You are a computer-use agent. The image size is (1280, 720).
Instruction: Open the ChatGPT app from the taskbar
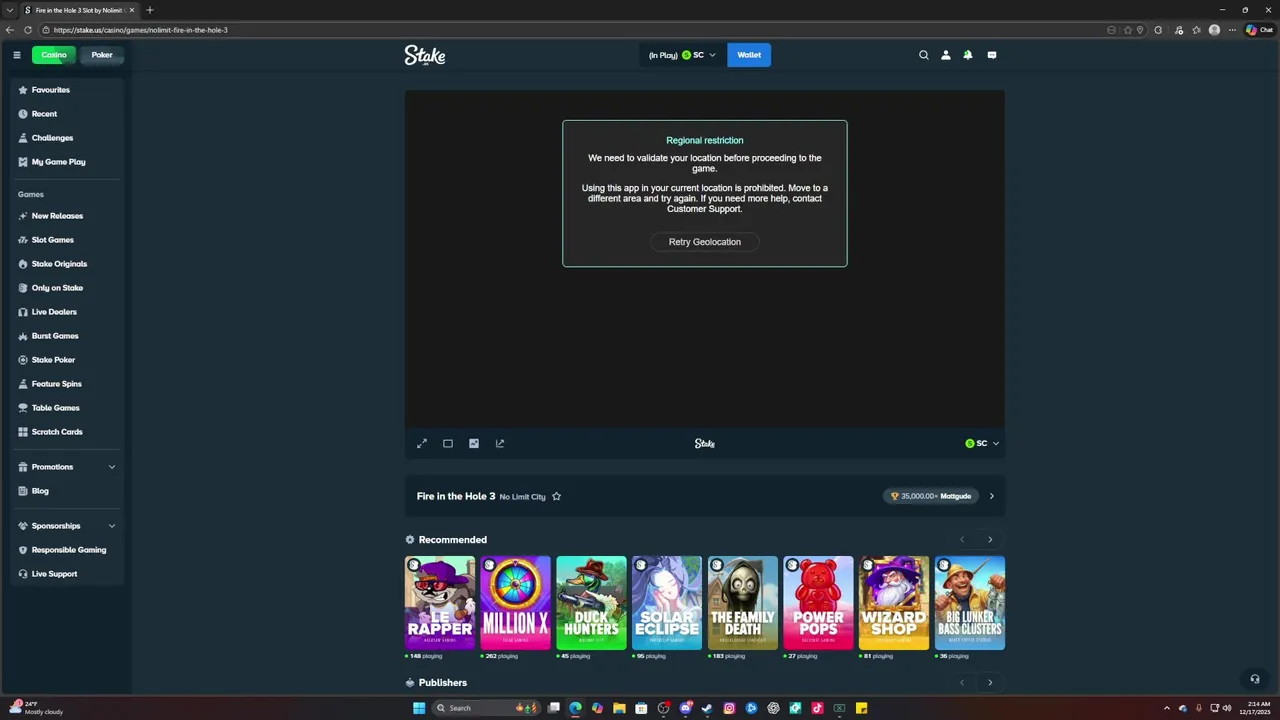coord(773,708)
